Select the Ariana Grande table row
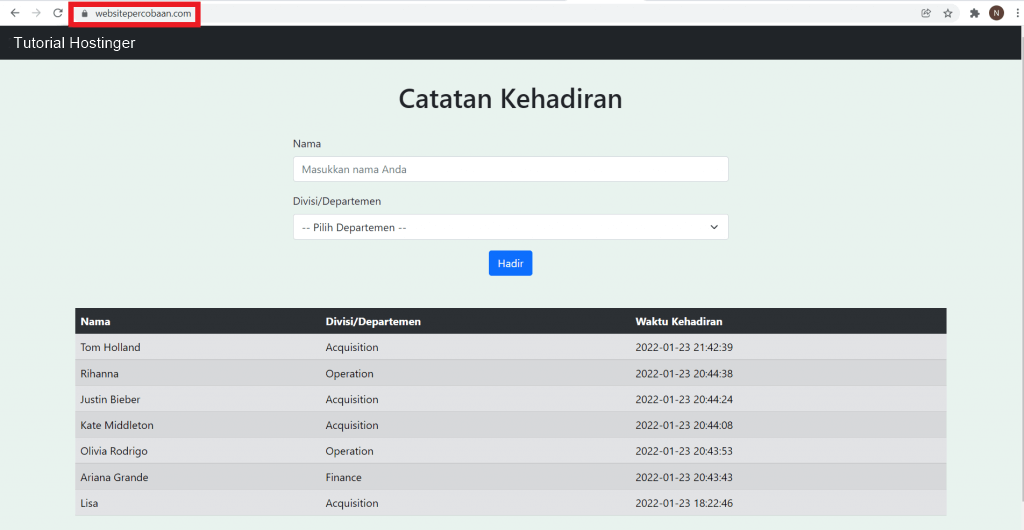Screen dimensions: 1024x530 (x=510, y=477)
